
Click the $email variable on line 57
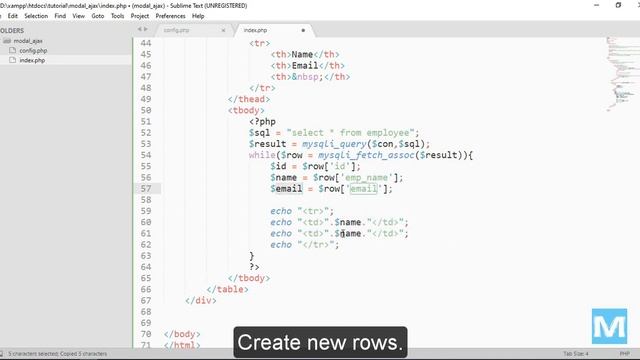pyautogui.click(x=286, y=189)
